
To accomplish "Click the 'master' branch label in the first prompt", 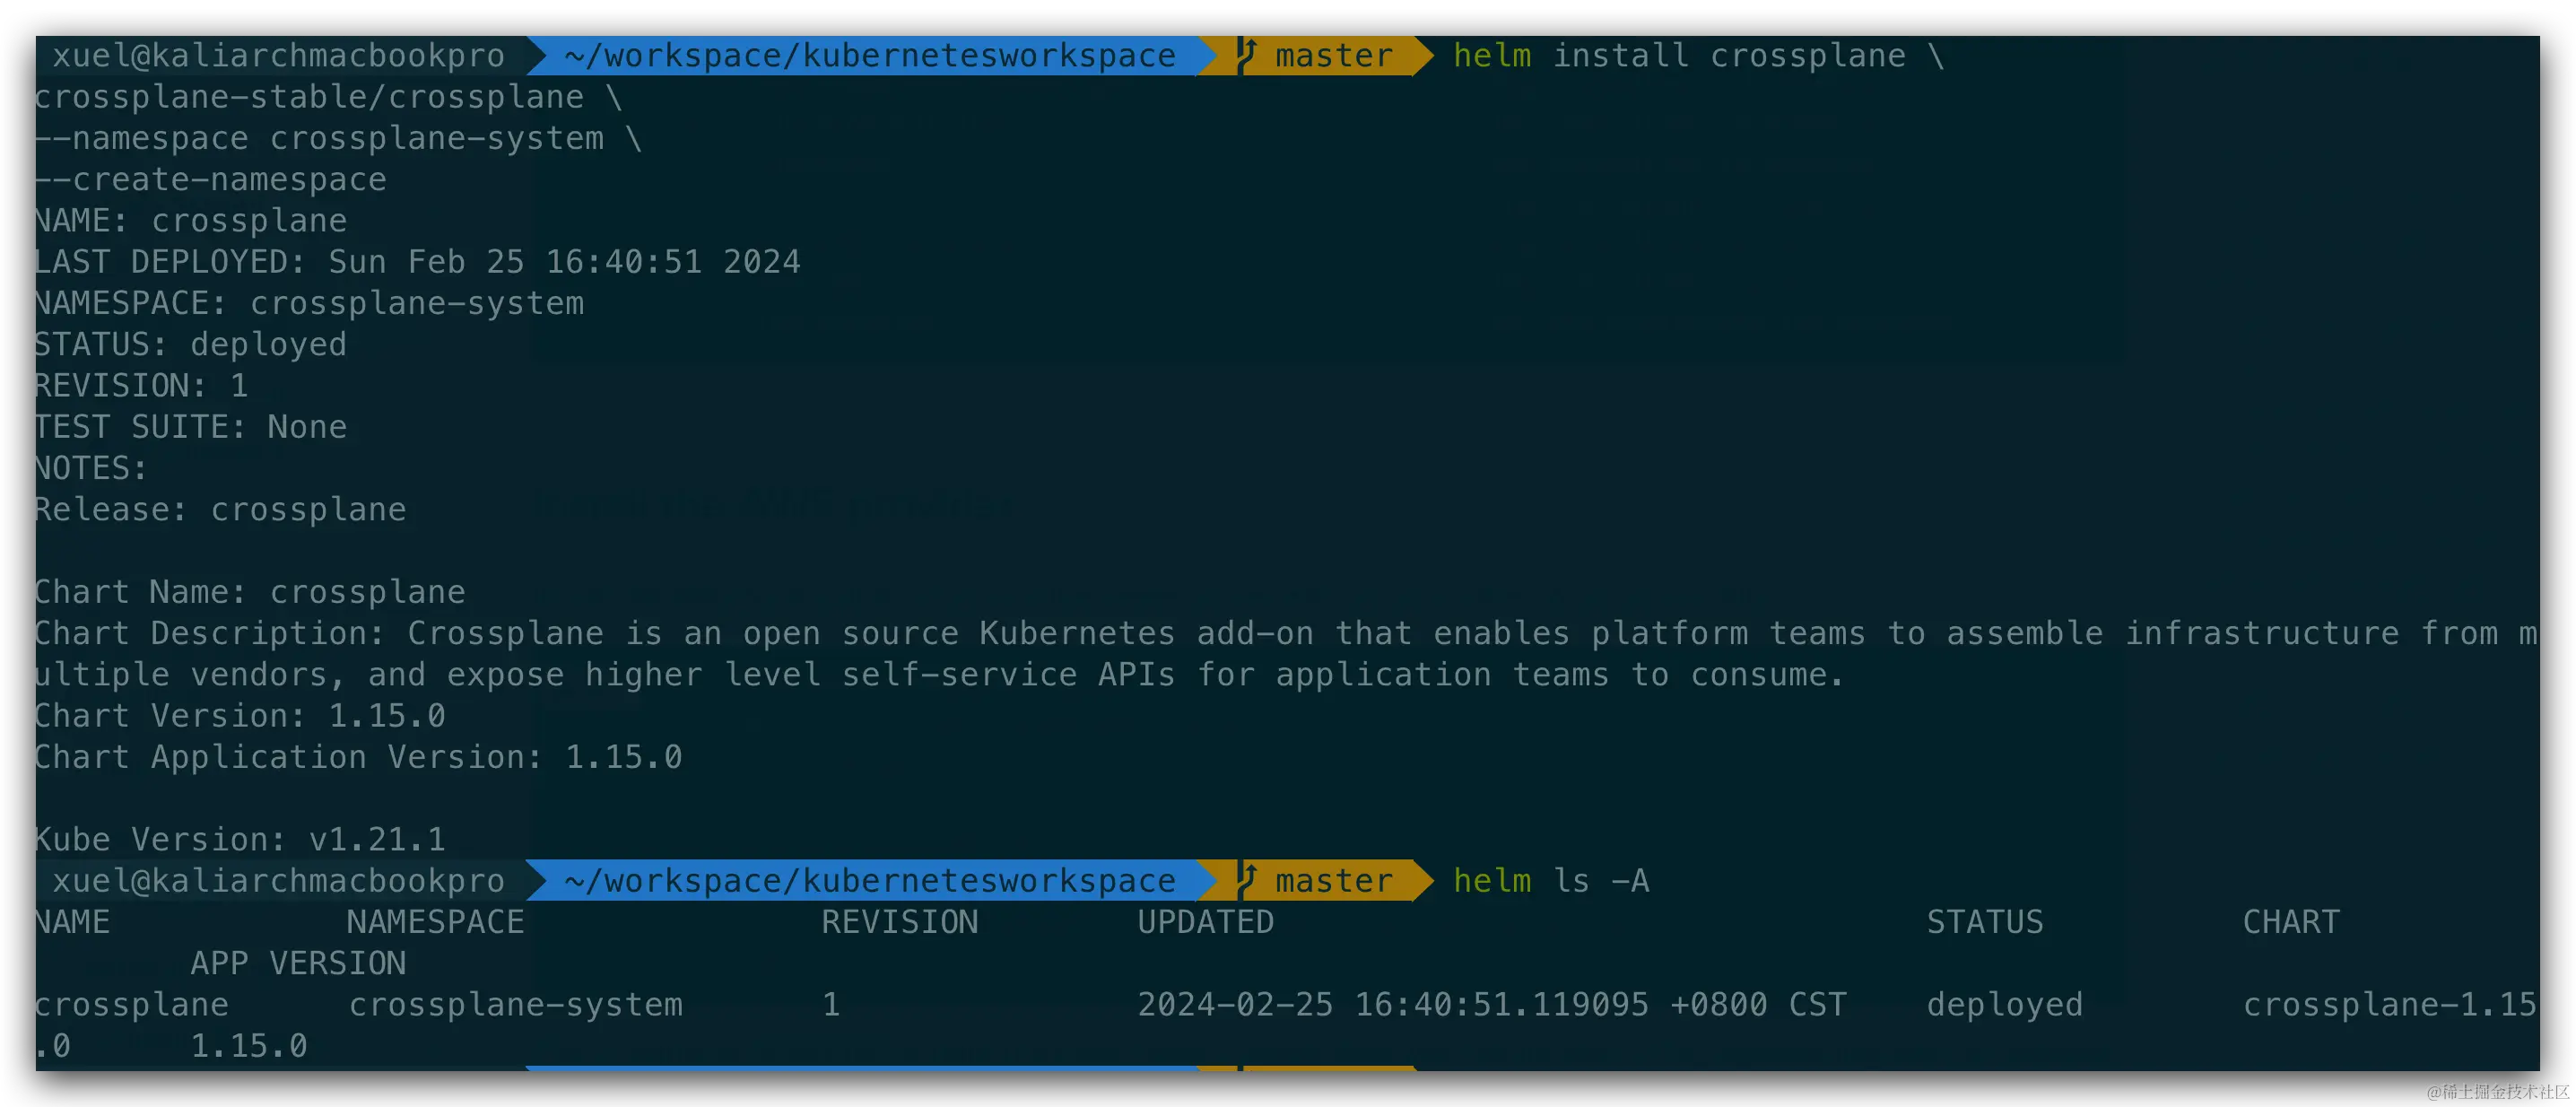I will coord(1334,55).
